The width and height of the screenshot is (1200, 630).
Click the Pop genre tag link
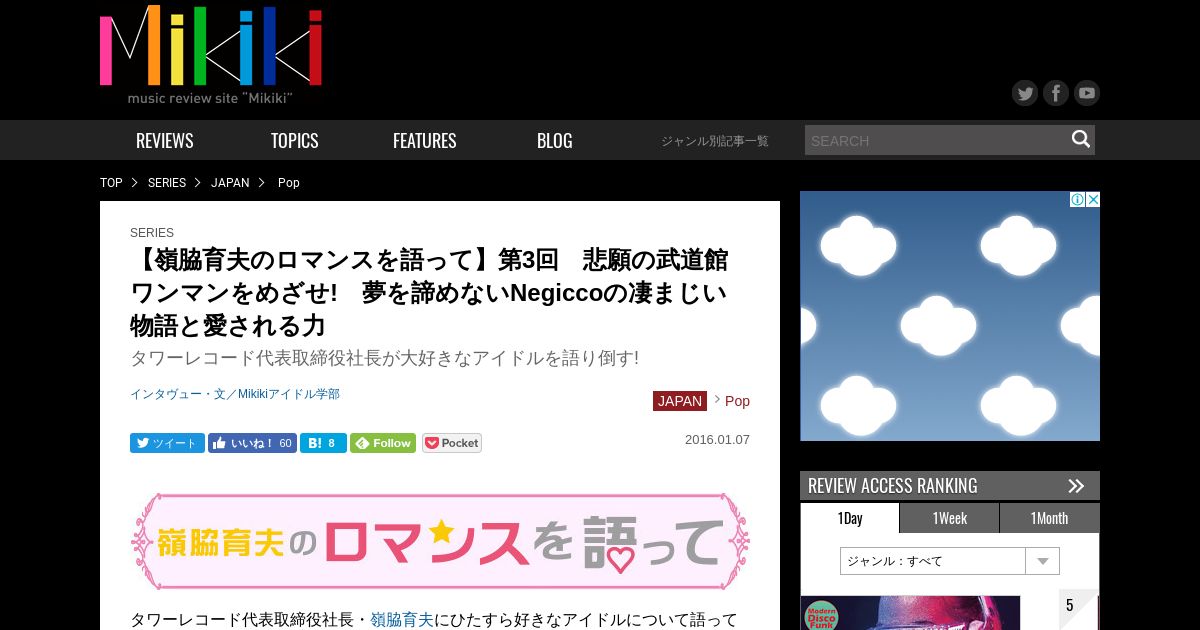pos(737,401)
